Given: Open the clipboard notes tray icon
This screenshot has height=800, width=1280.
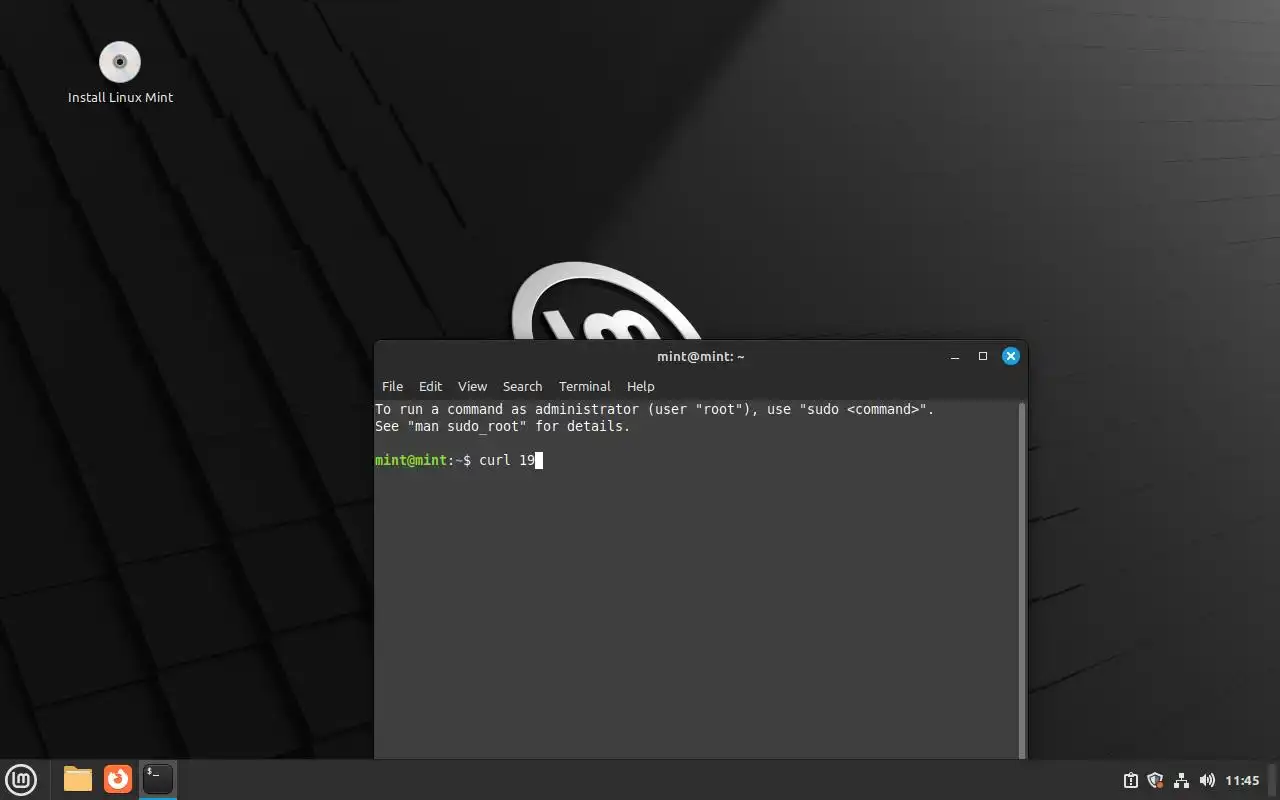Looking at the screenshot, I should (1131, 780).
